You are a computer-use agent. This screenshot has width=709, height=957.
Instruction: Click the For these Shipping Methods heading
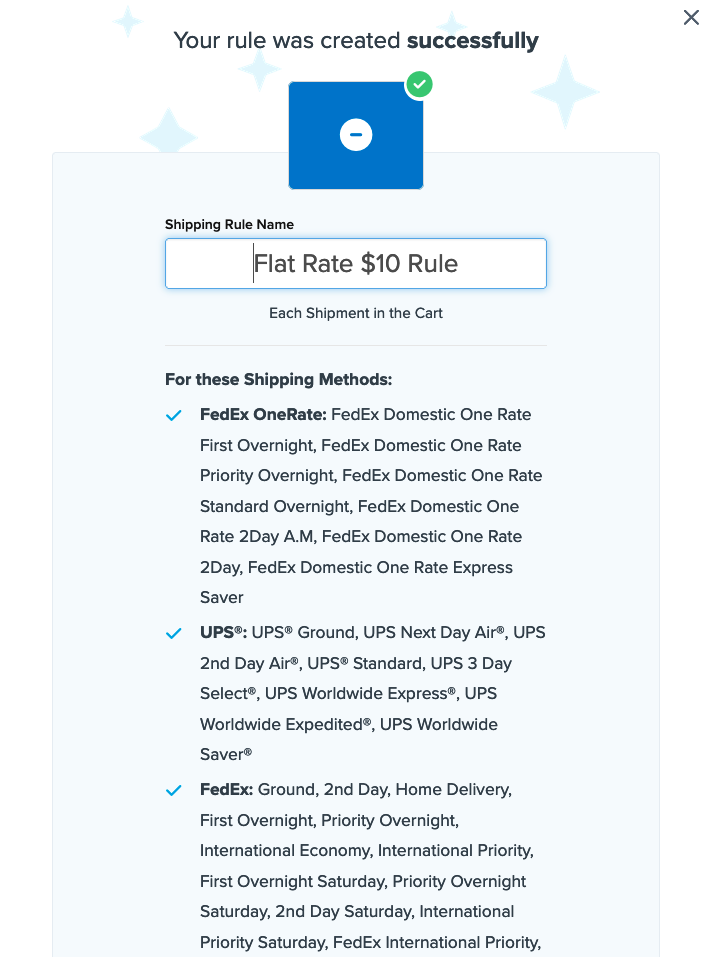point(278,380)
